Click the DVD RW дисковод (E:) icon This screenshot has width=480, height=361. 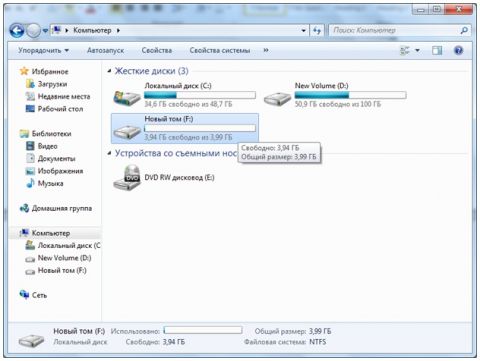(127, 178)
